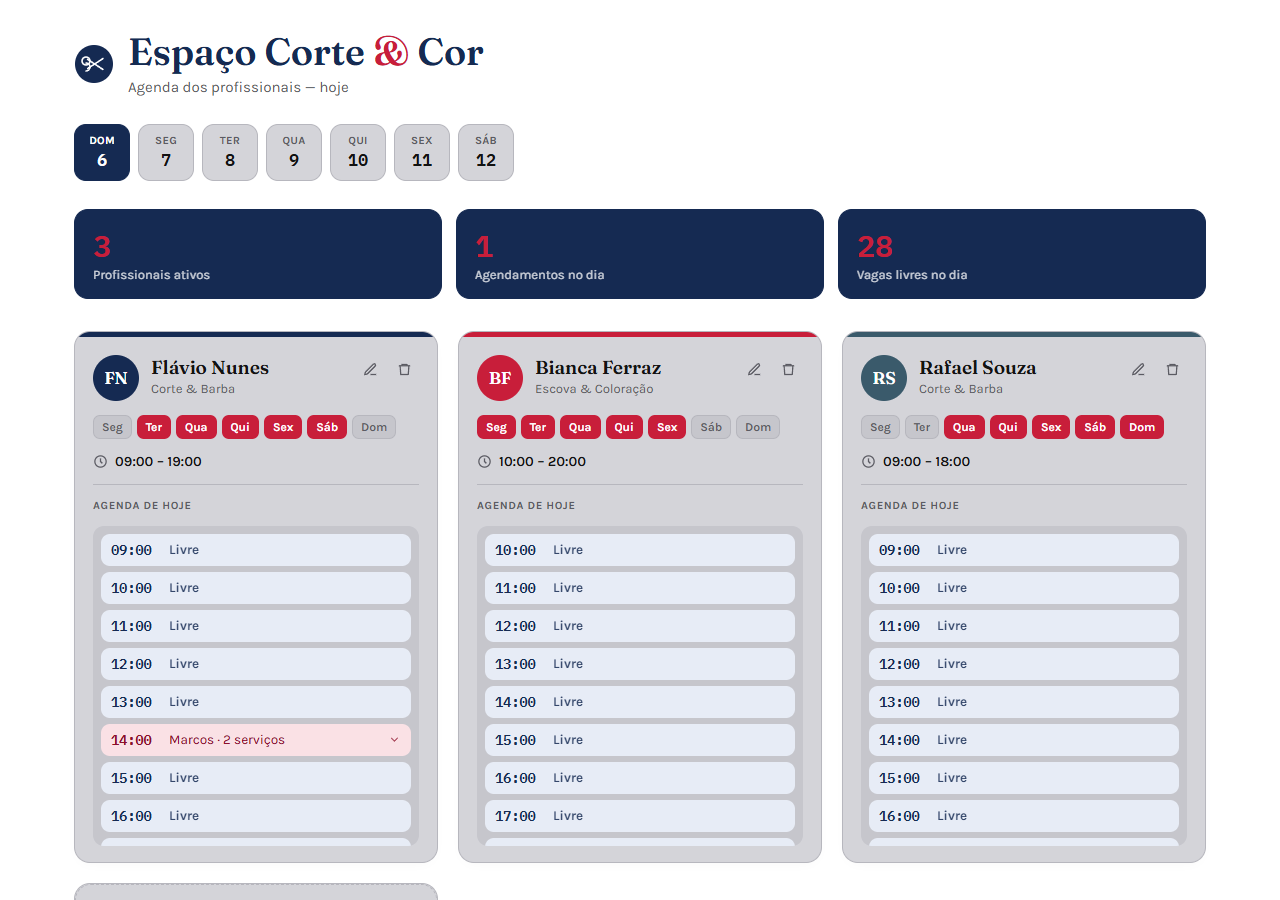1280x900 pixels.
Task: Switch to QUI 10 day tab
Action: tap(358, 152)
